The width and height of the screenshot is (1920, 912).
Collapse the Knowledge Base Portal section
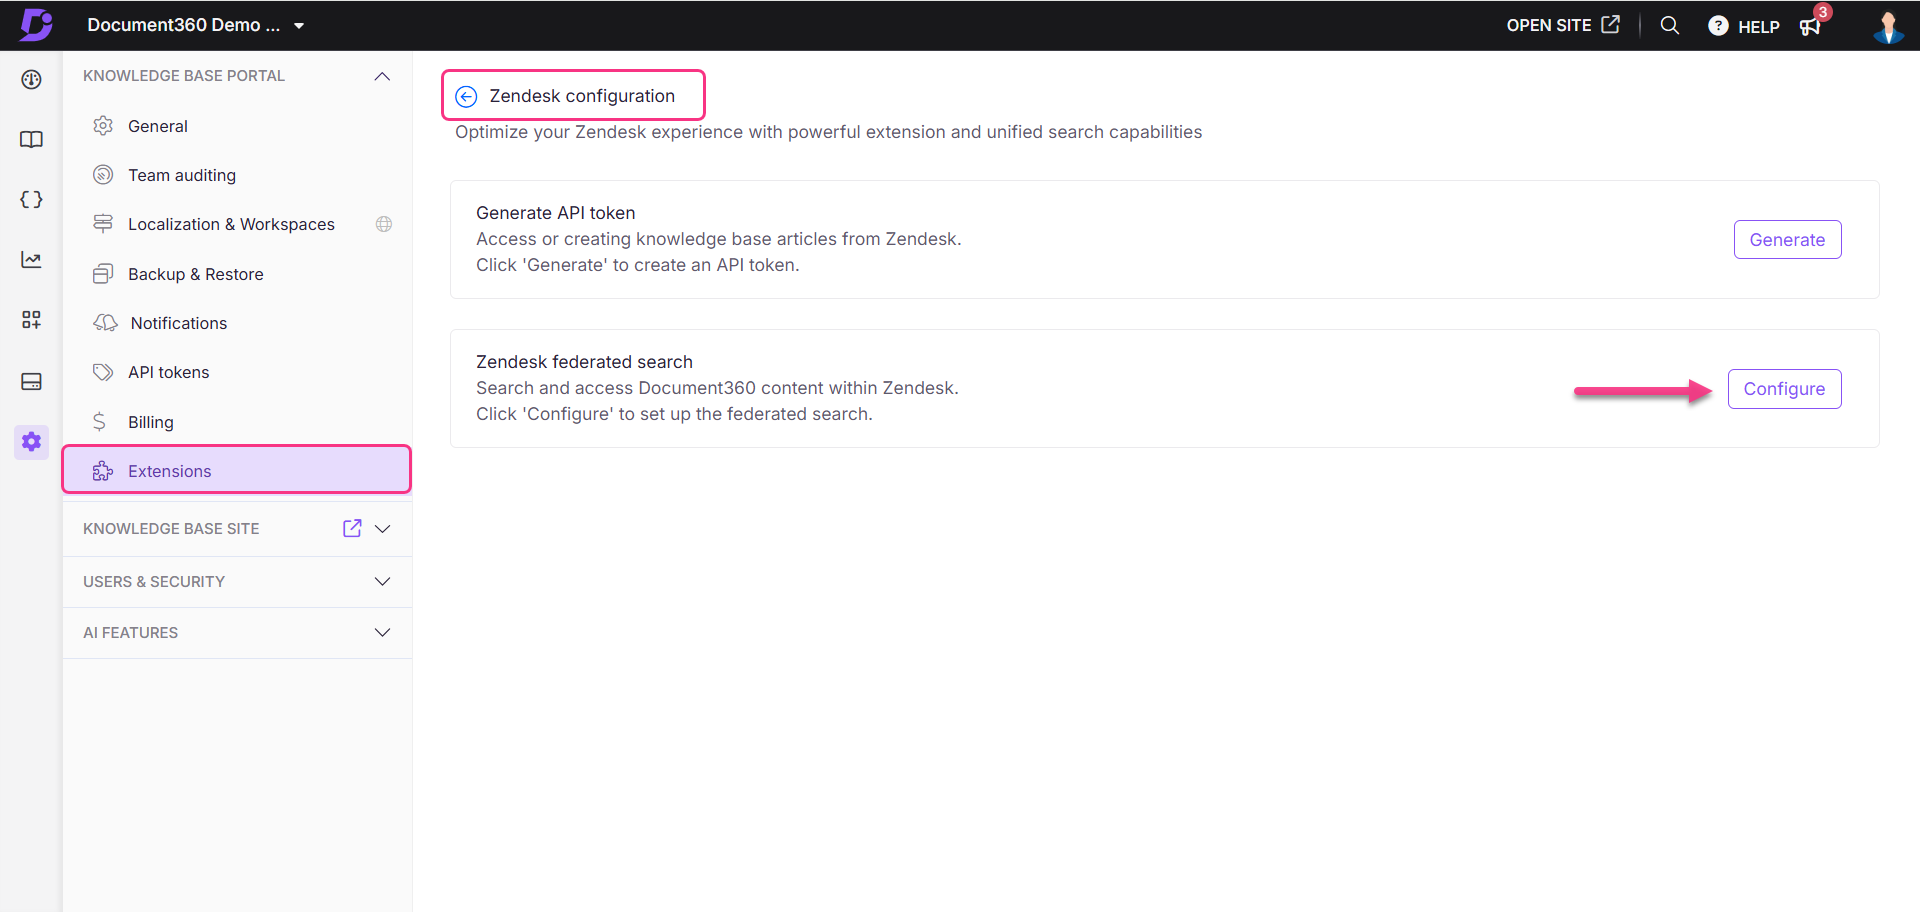click(382, 76)
